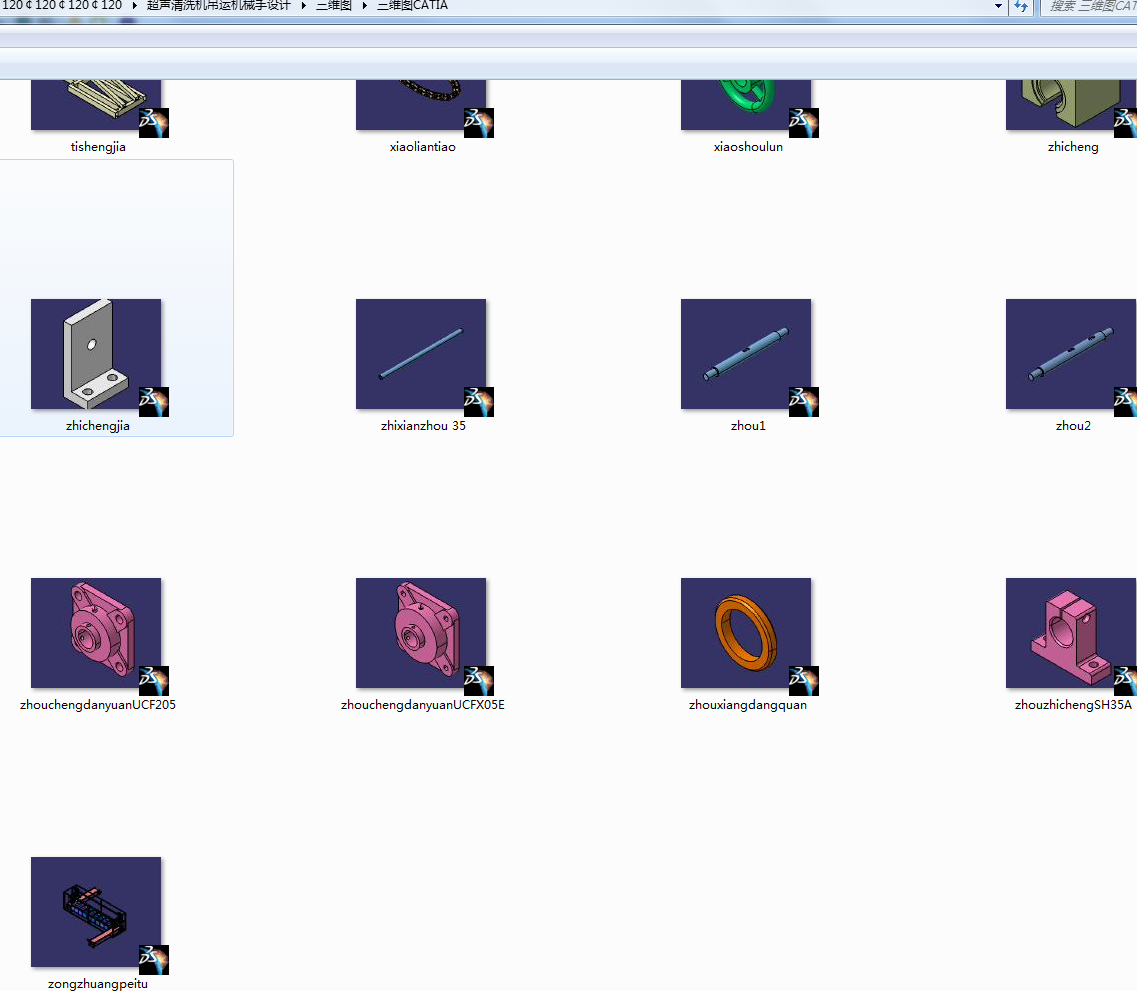1137x991 pixels.
Task: Click CATIA badge on zongzhuangpeitu thumbnail
Action: tap(154, 960)
